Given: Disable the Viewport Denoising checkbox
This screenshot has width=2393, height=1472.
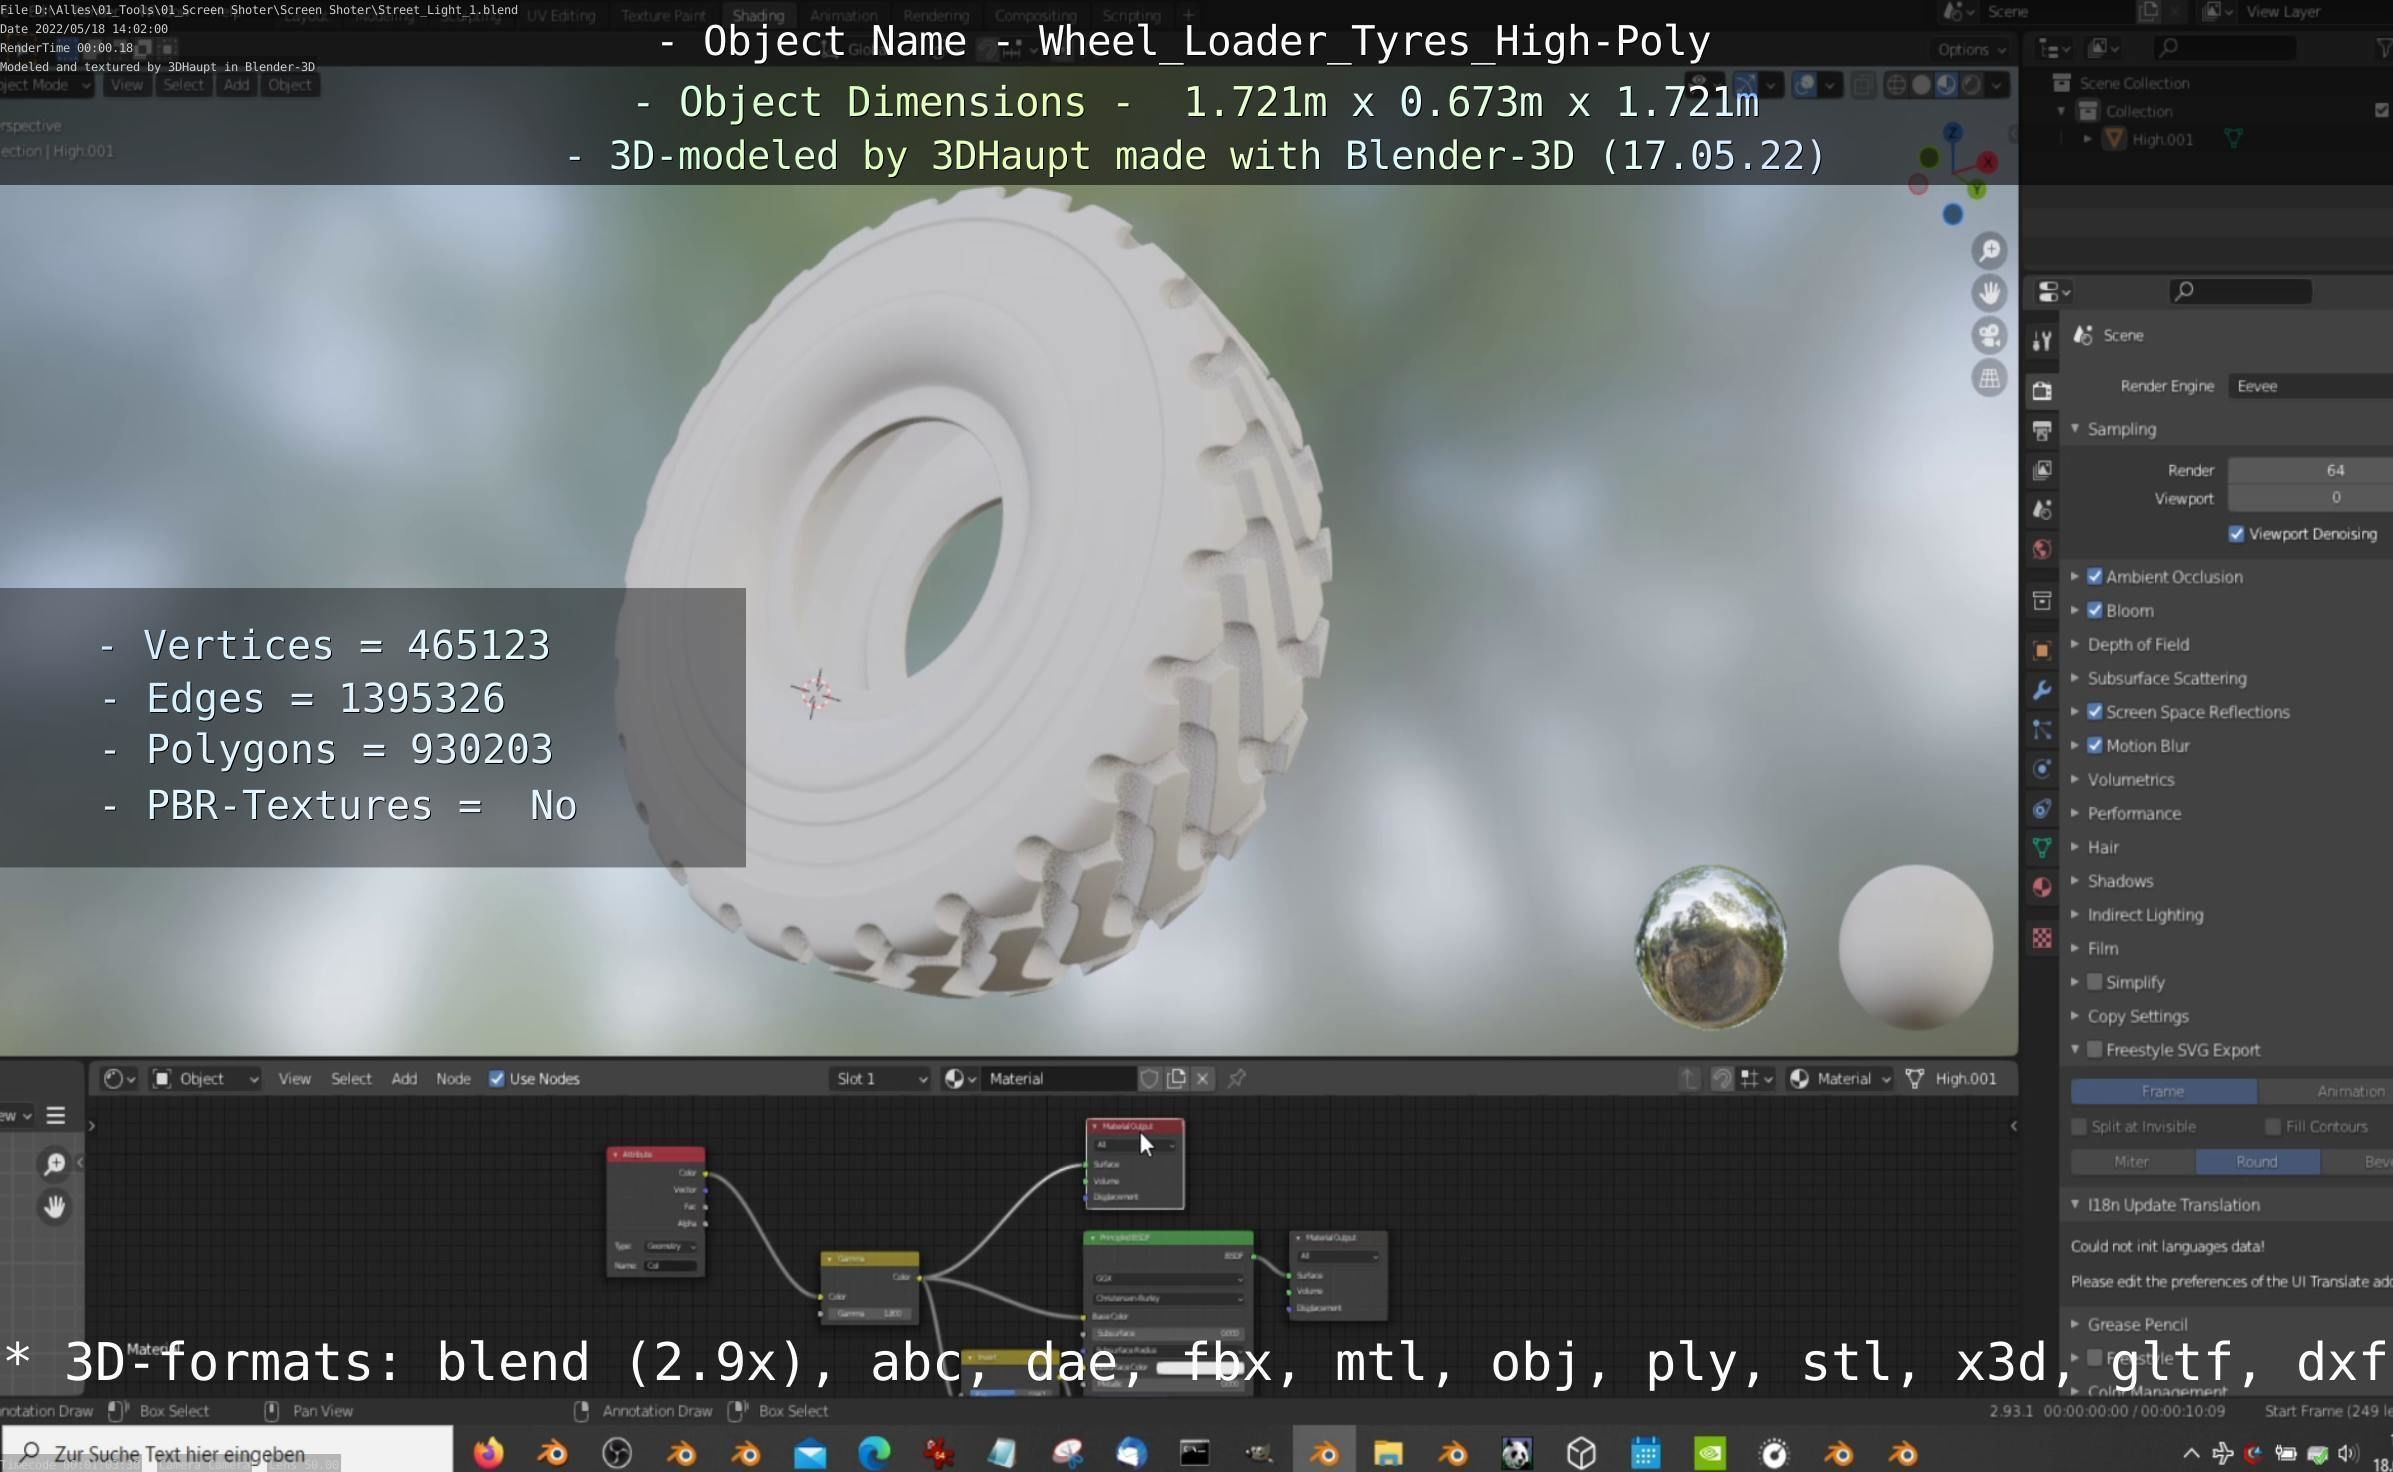Looking at the screenshot, I should click(x=2237, y=534).
